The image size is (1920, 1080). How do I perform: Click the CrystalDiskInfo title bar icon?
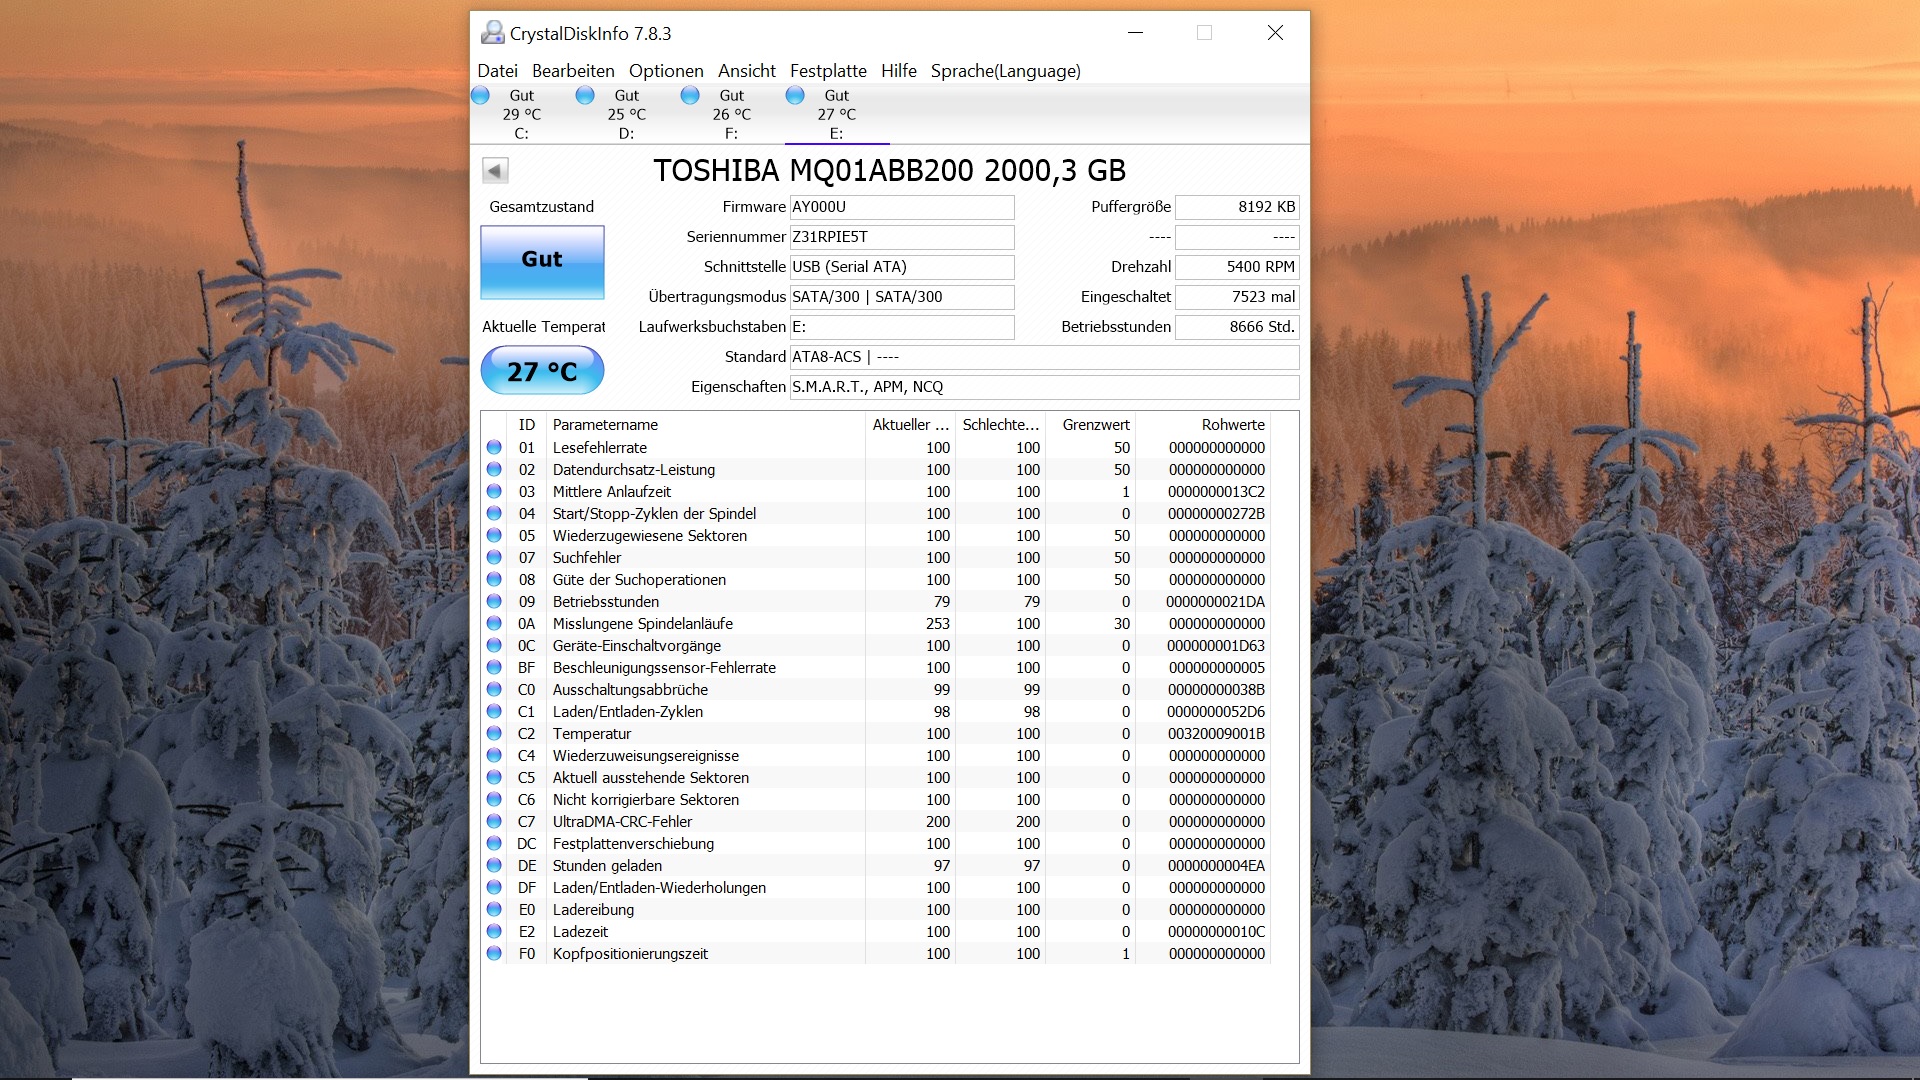pos(492,33)
